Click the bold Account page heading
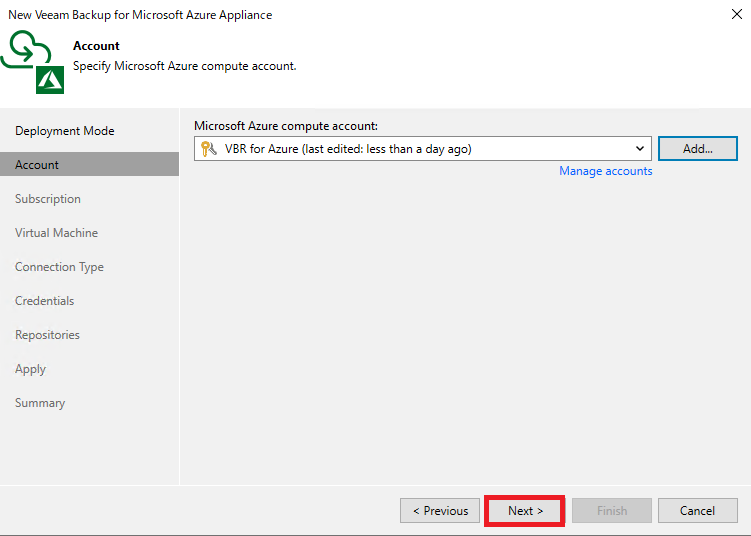This screenshot has height=536, width=751. tap(96, 46)
